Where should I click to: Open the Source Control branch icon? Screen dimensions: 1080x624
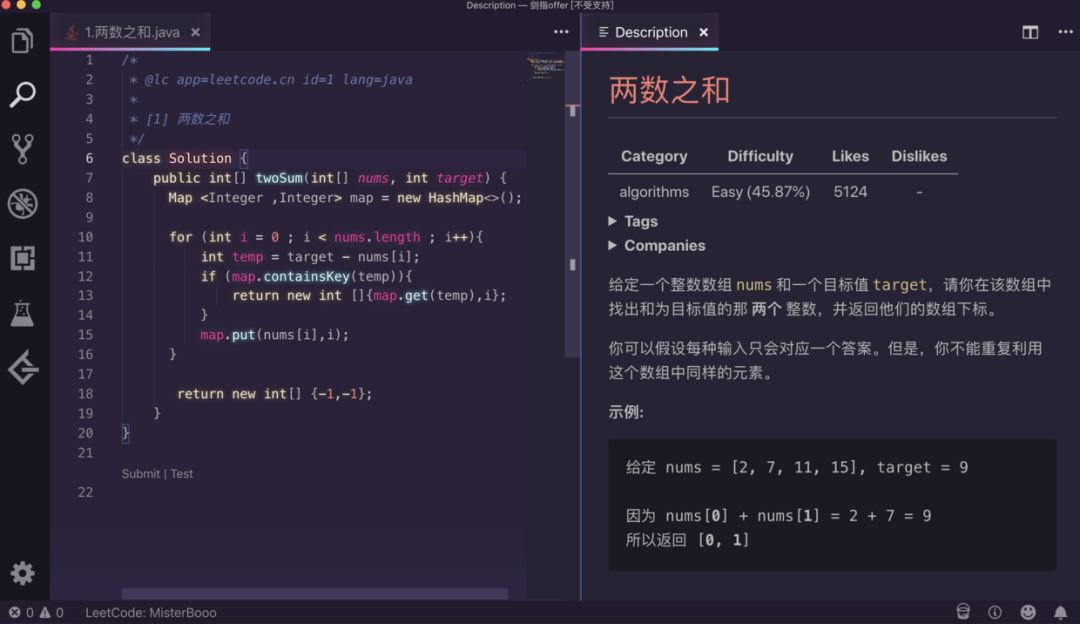point(23,149)
